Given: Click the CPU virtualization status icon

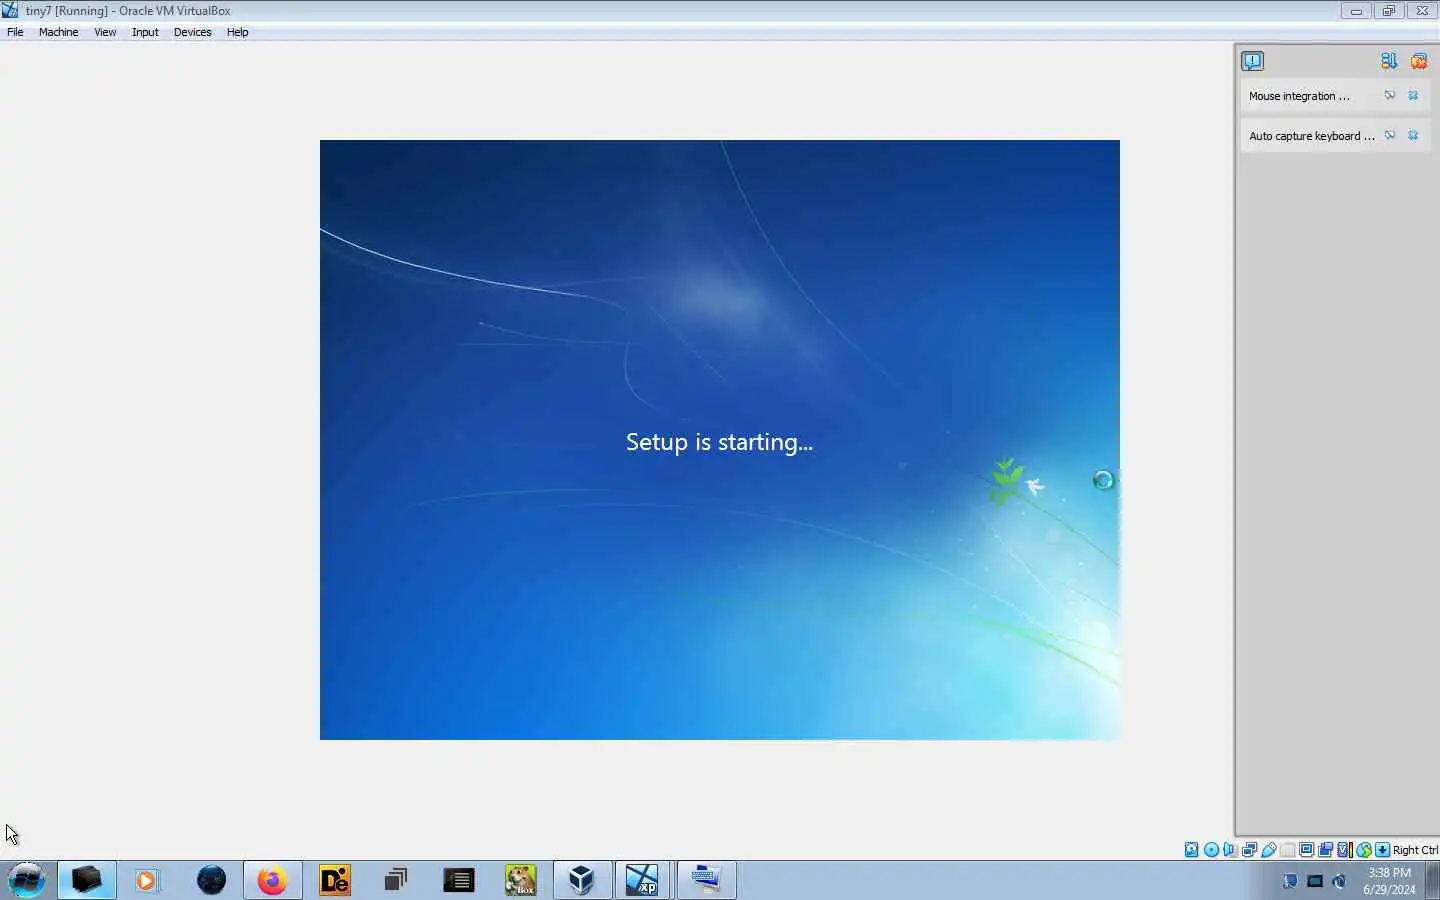Looking at the screenshot, I should (x=1345, y=850).
